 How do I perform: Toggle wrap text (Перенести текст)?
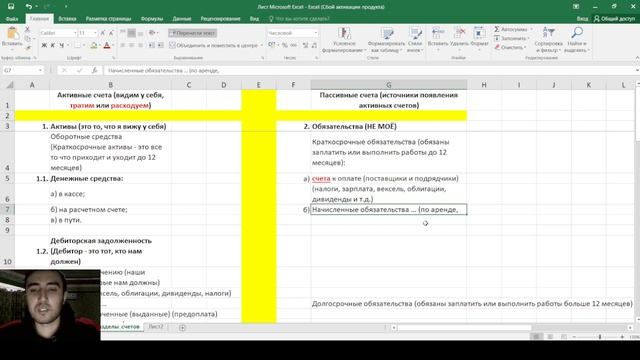[x=193, y=33]
